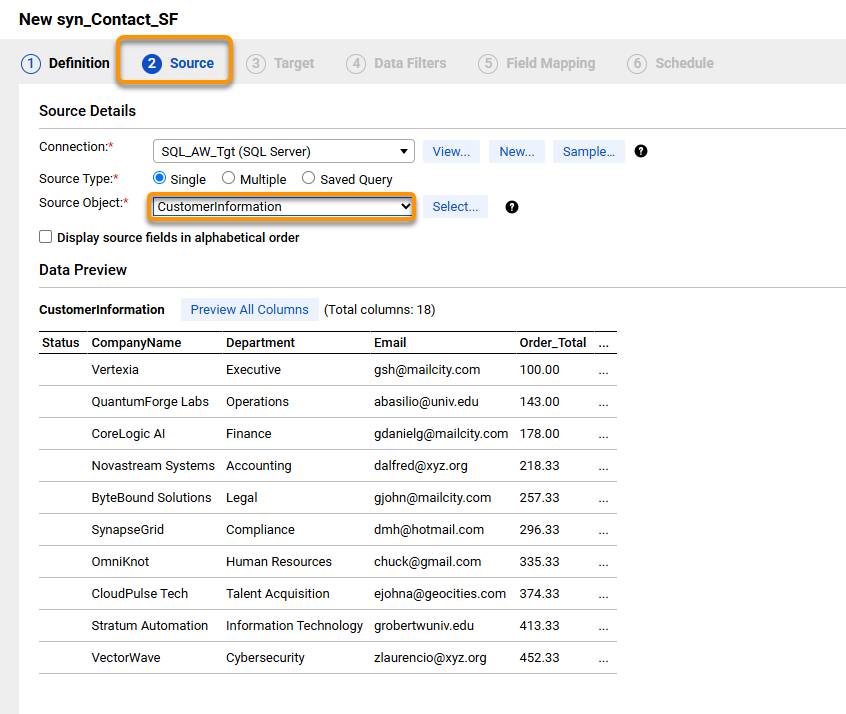Click the Cybersecurity cell
Image resolution: width=846 pixels, height=714 pixels.
tap(265, 657)
